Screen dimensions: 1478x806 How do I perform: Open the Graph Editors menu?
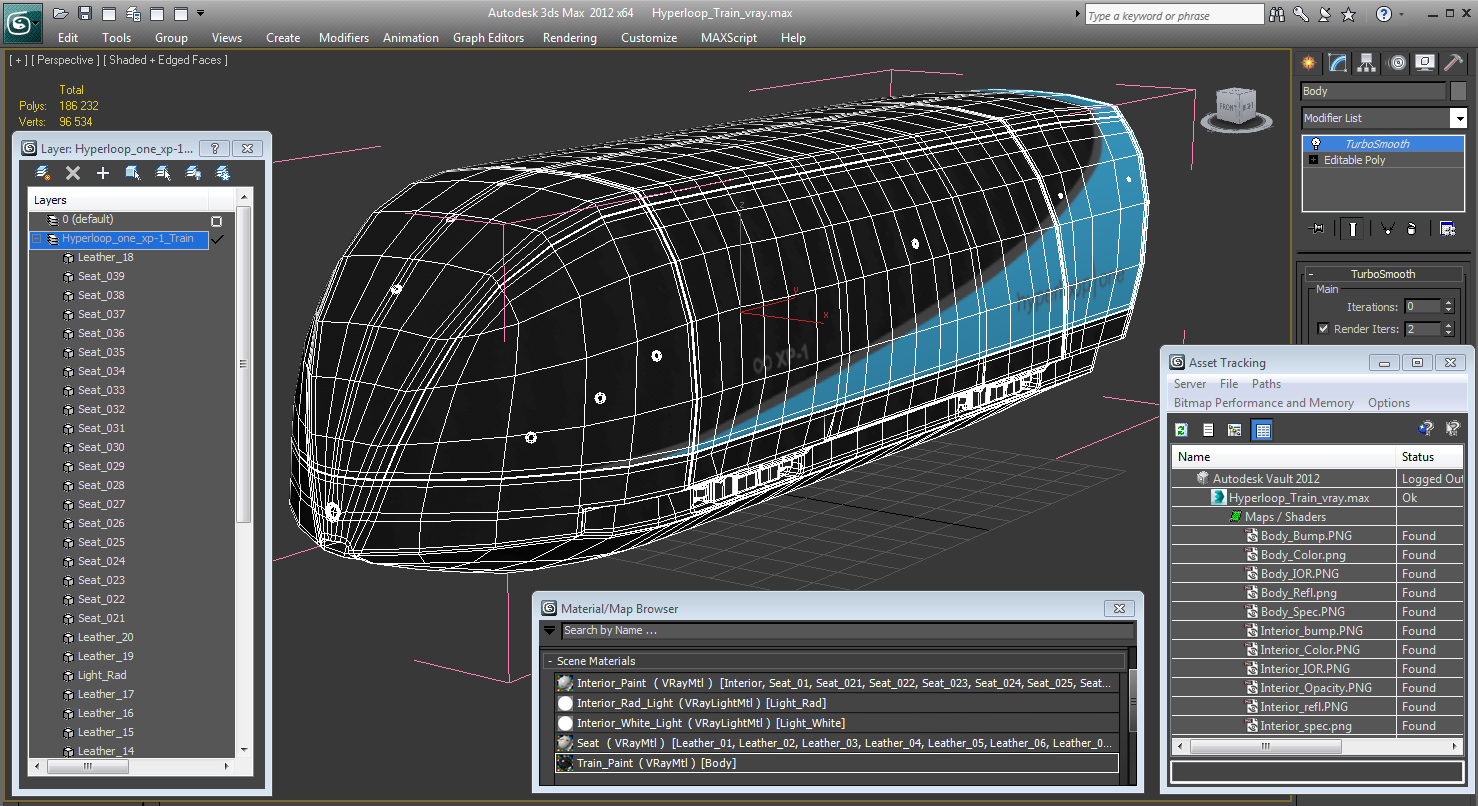(x=488, y=38)
